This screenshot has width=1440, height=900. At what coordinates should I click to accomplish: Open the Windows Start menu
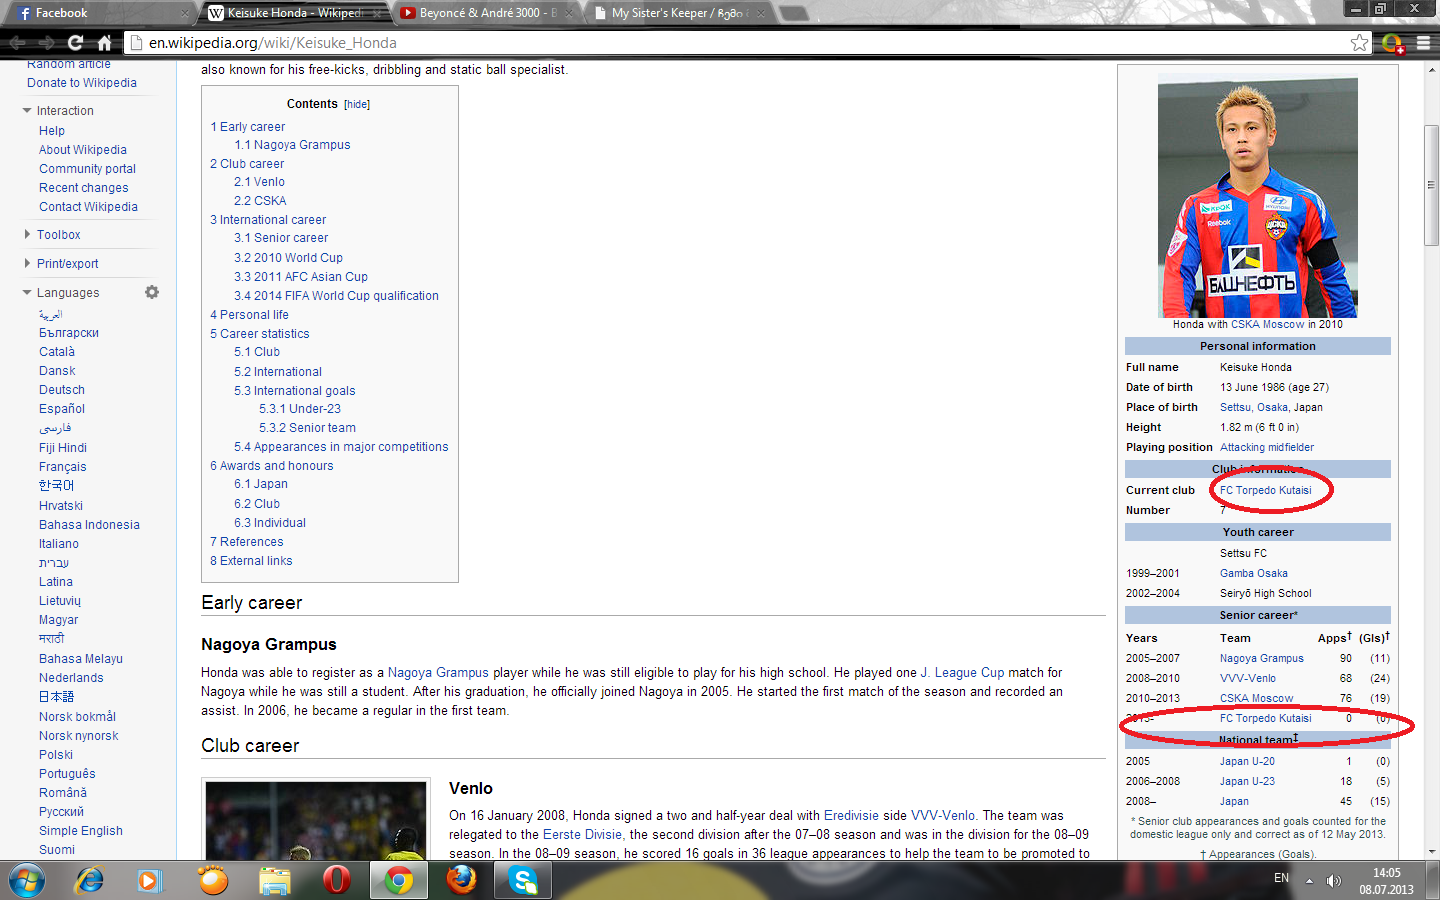pyautogui.click(x=27, y=880)
